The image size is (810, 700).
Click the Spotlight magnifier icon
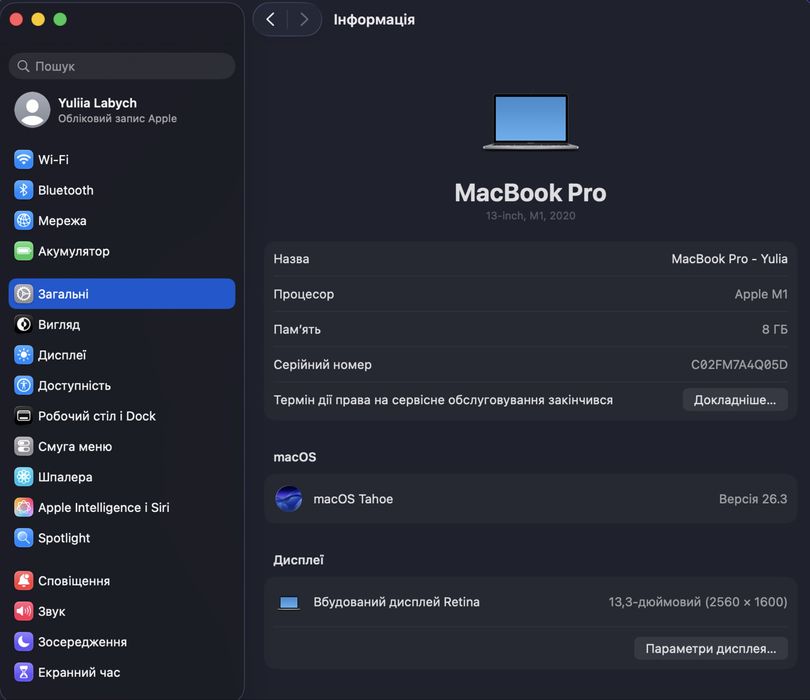(23, 538)
